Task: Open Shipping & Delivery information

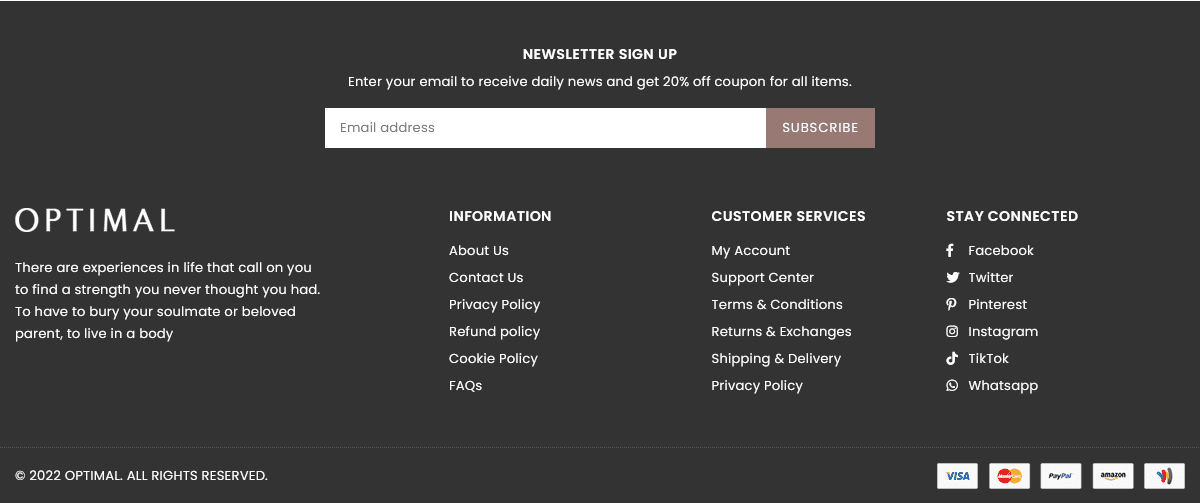Action: [776, 359]
